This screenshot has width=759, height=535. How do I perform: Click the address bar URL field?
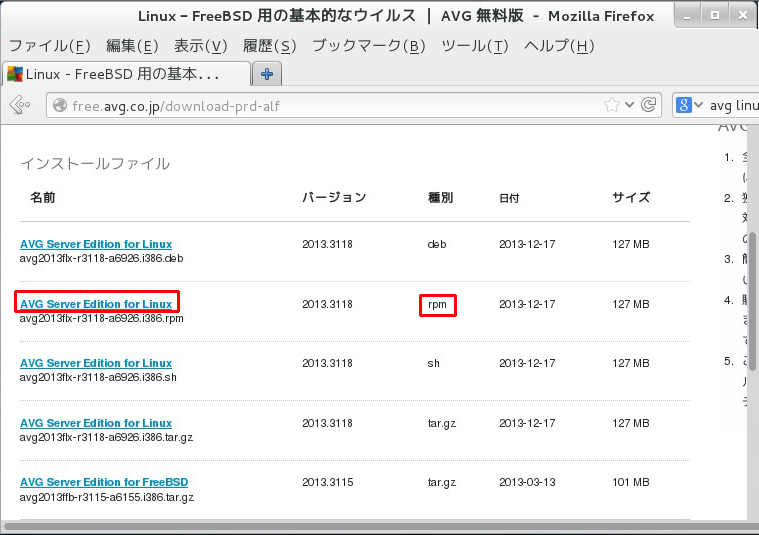(330, 105)
